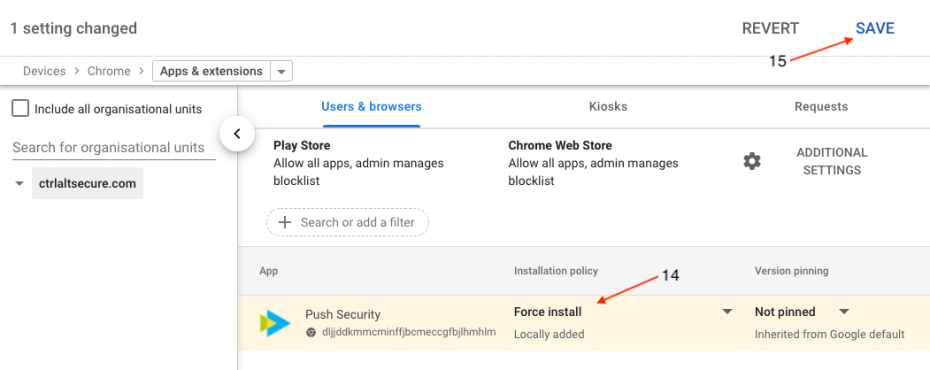Open the Chrome breadcrumb link
Screen dimensions: 930x370
(109, 71)
